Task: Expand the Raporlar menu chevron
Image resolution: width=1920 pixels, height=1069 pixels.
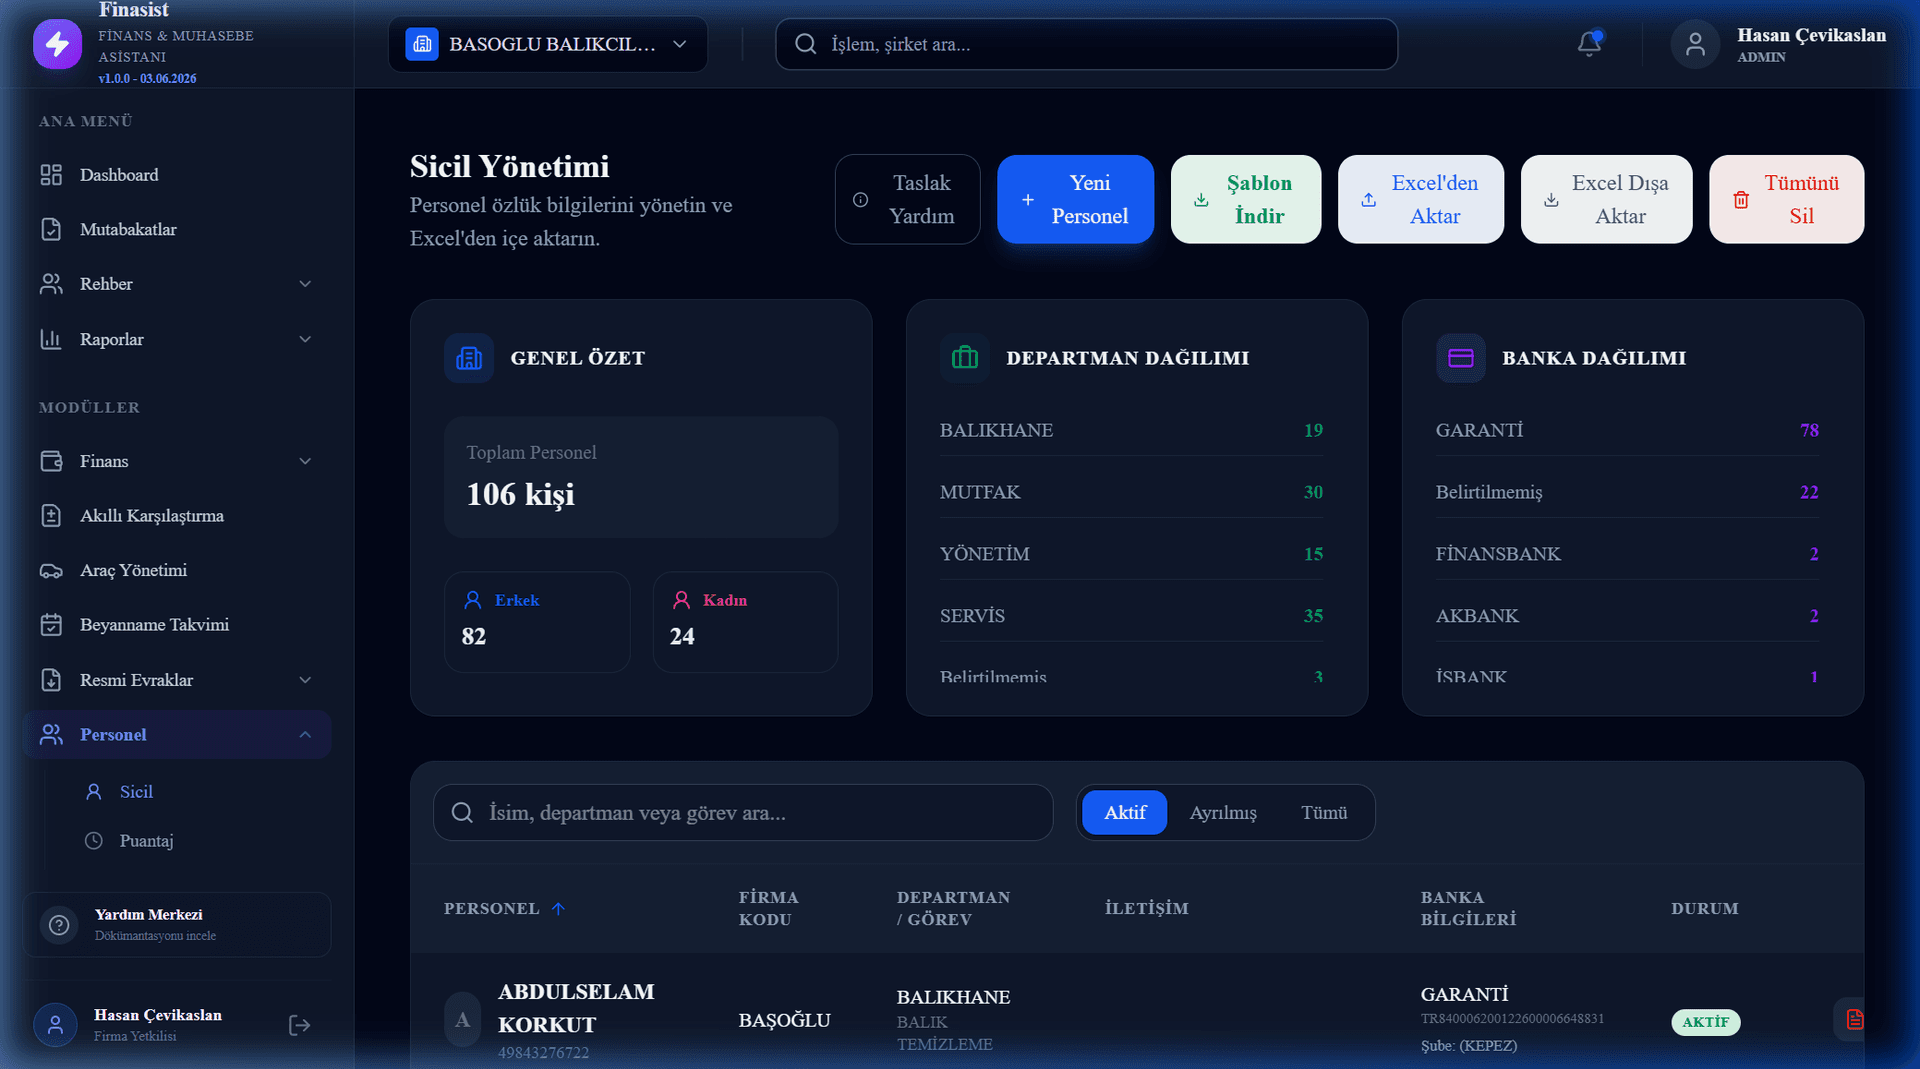Action: 305,339
